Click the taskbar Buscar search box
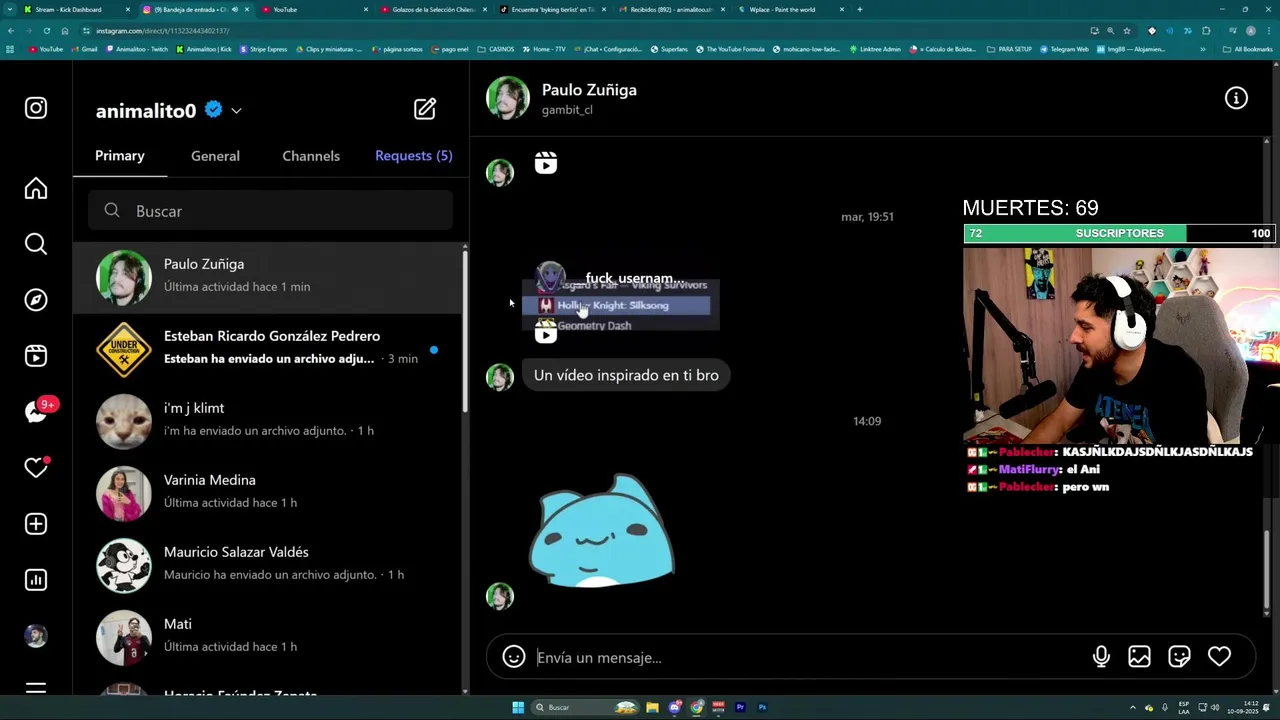 pos(586,707)
